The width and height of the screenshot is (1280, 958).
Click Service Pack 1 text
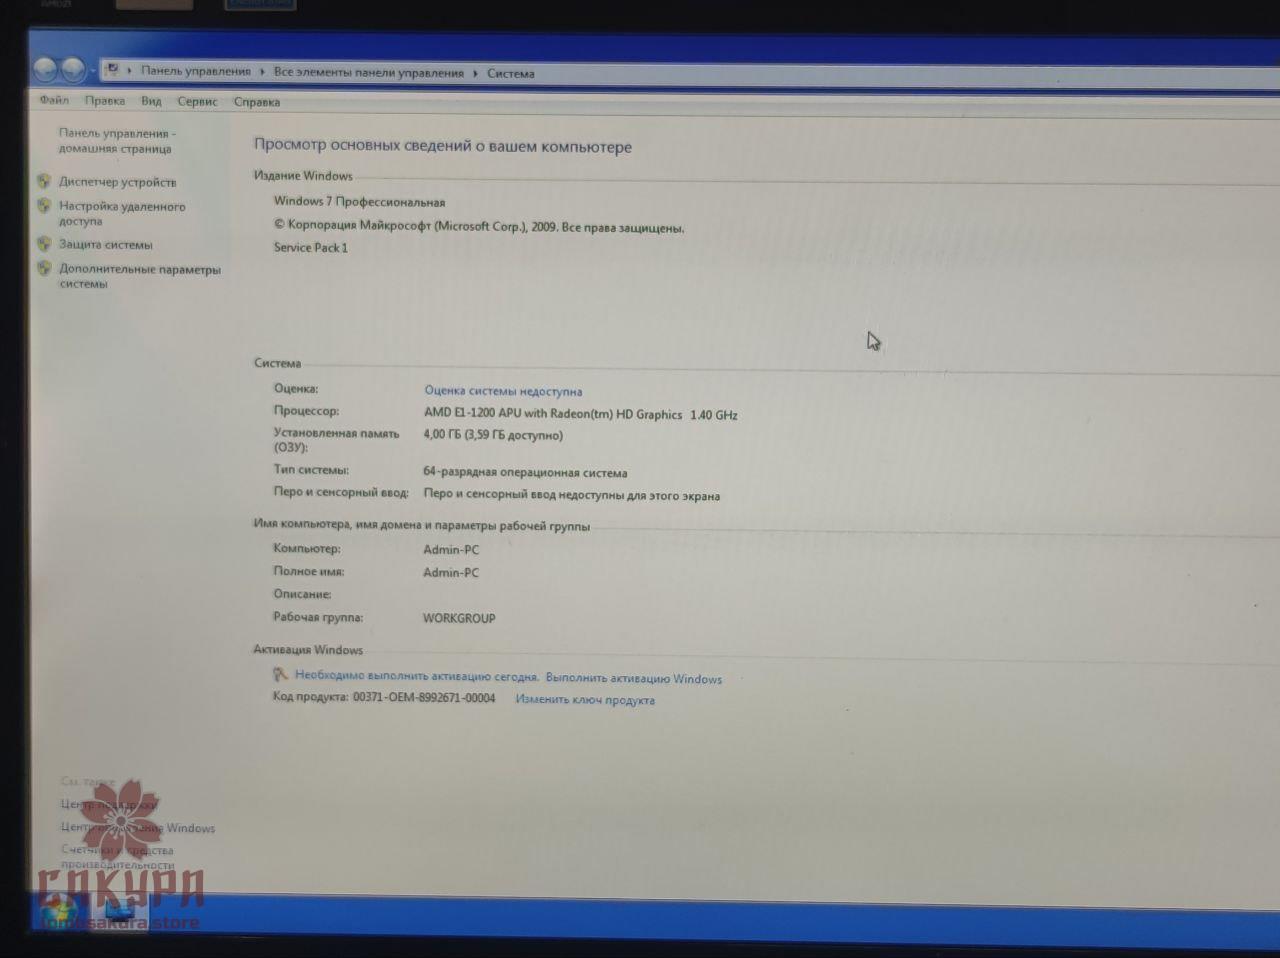[x=311, y=247]
